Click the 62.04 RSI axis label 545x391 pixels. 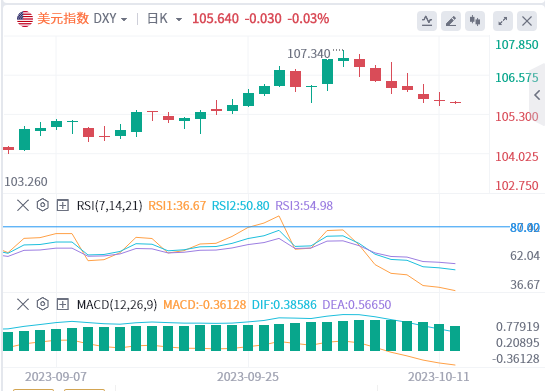[x=525, y=256]
